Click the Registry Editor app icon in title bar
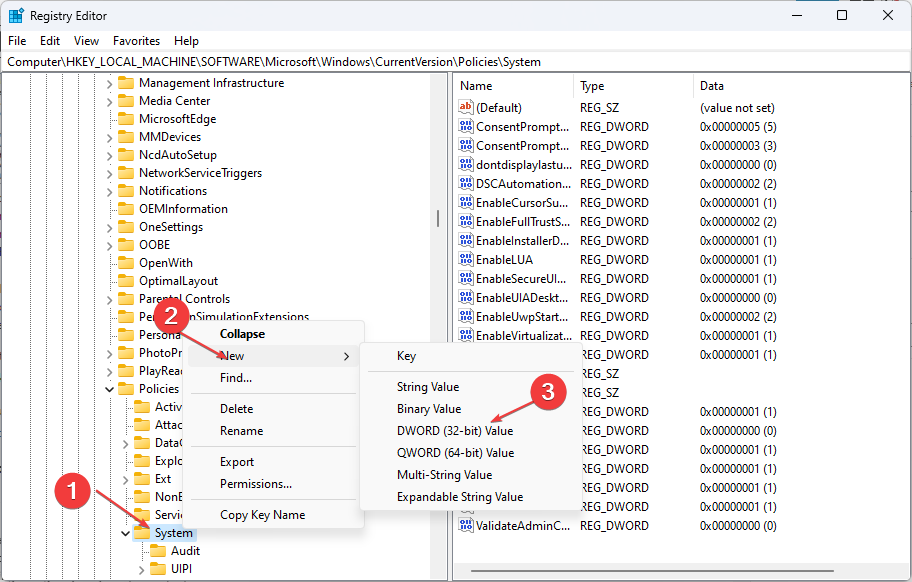 tap(16, 16)
